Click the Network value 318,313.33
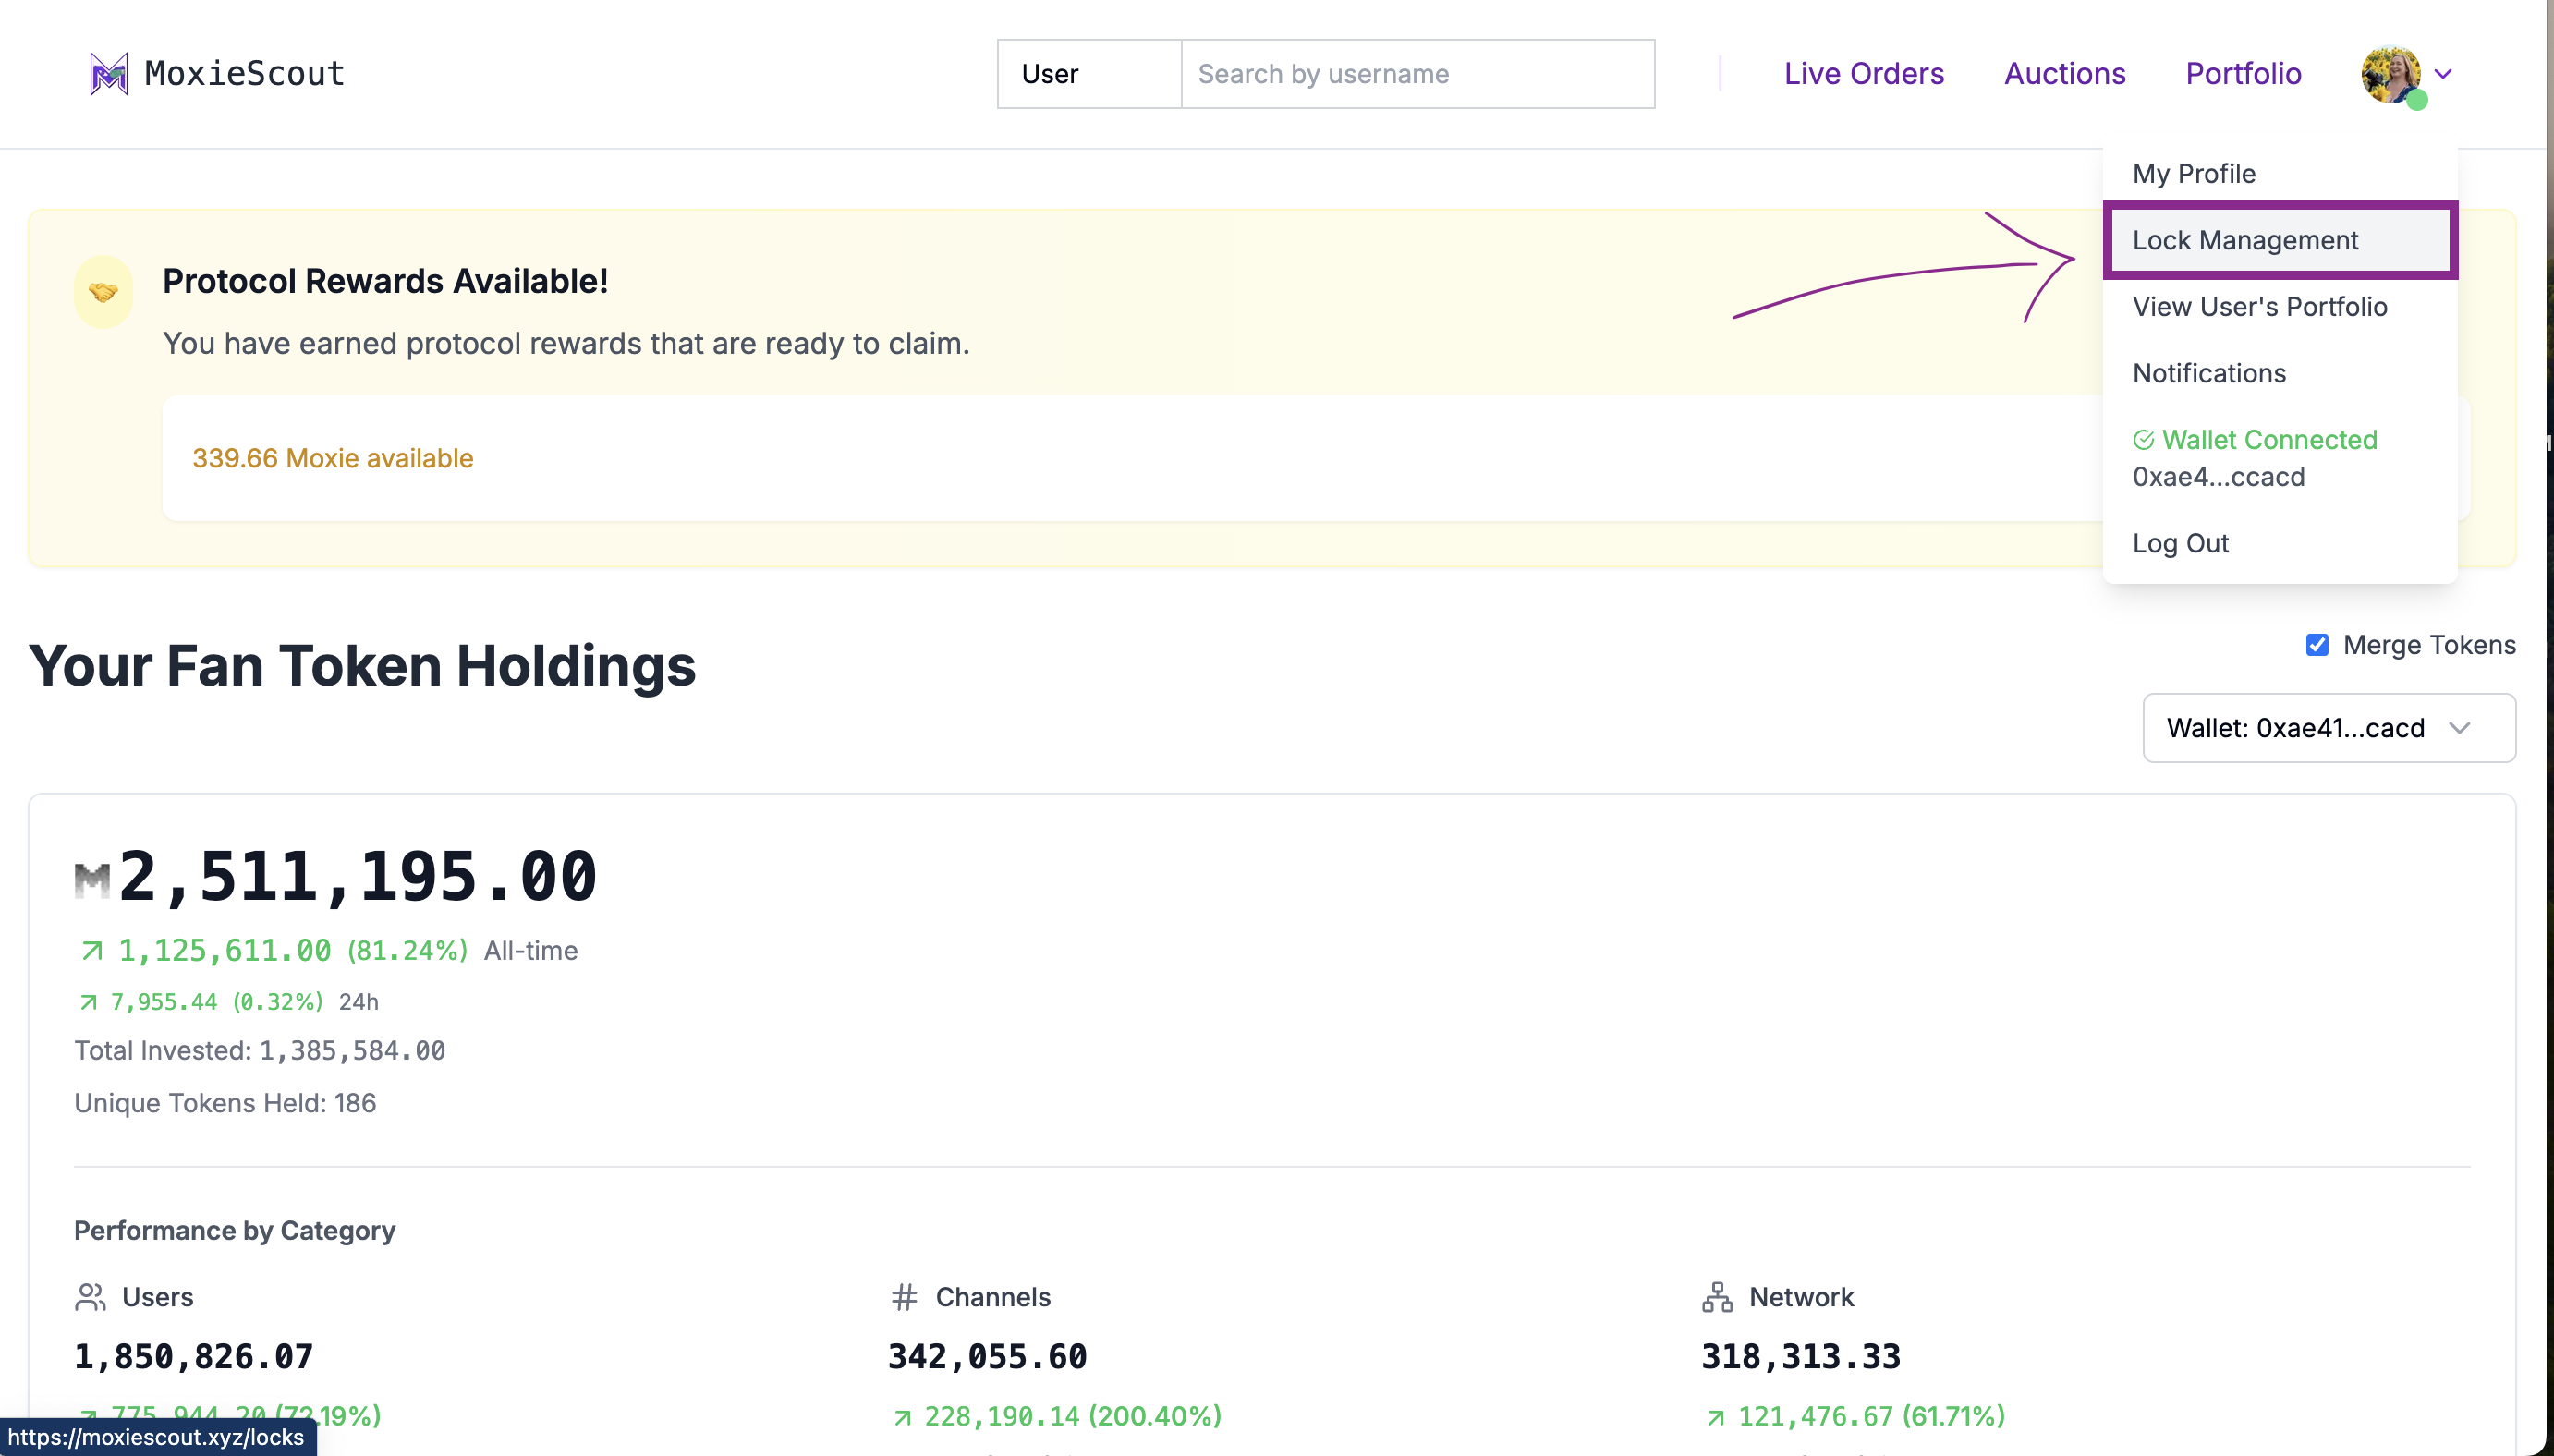Viewport: 2554px width, 1456px height. click(x=1801, y=1356)
